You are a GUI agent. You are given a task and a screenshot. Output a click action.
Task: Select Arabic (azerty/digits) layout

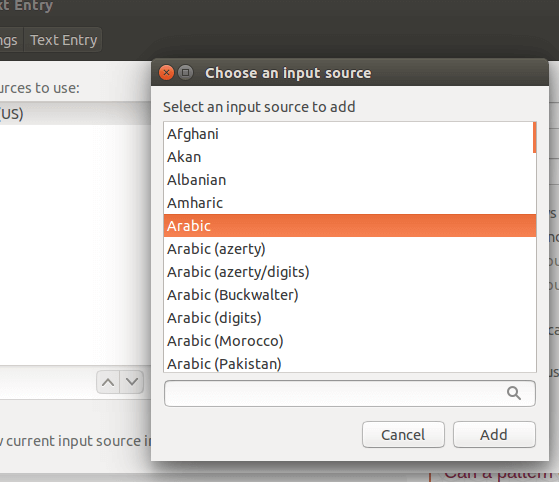click(x=350, y=272)
